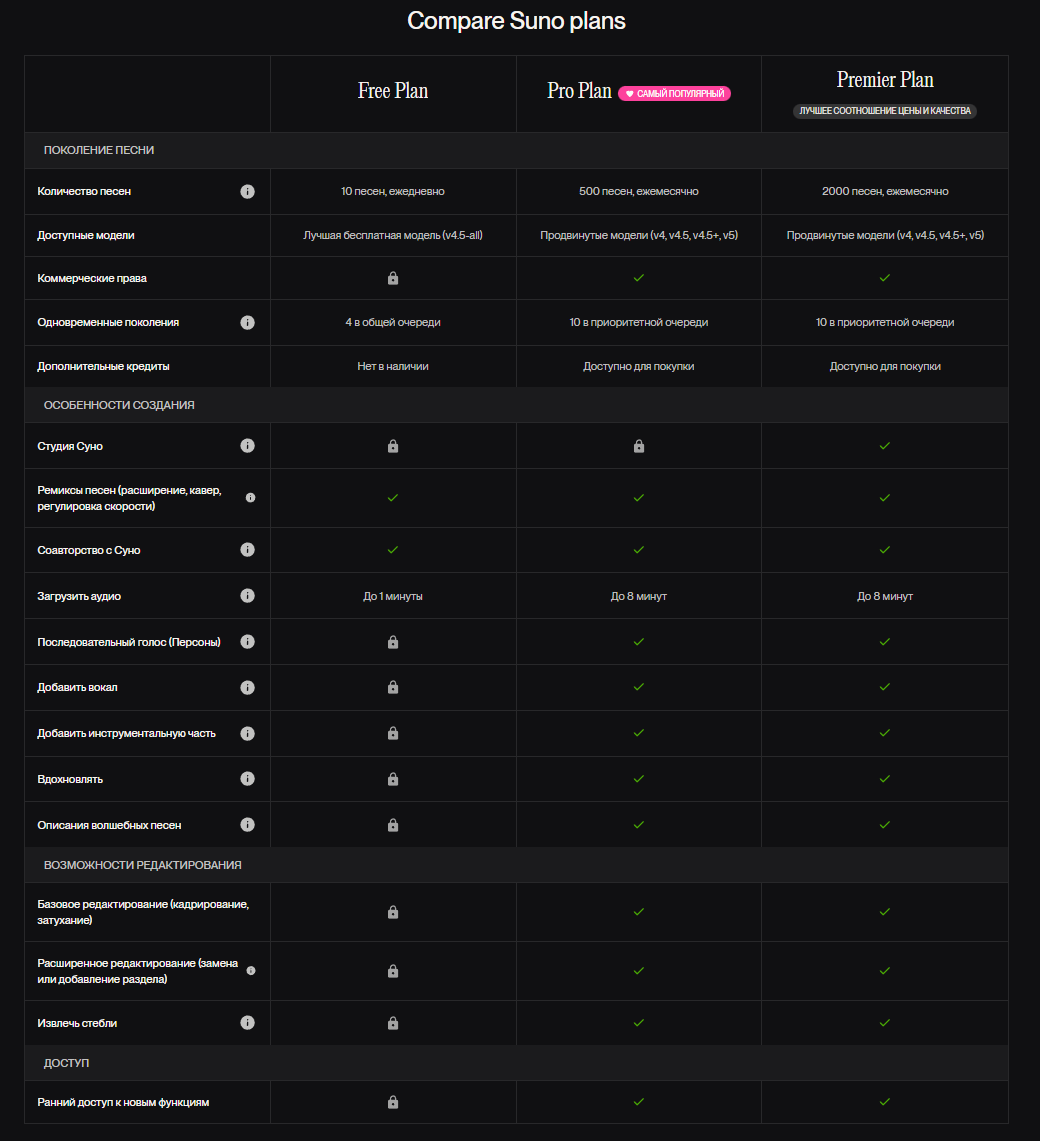Select the Free Plan column header
The width and height of the screenshot is (1040, 1141).
click(x=393, y=91)
